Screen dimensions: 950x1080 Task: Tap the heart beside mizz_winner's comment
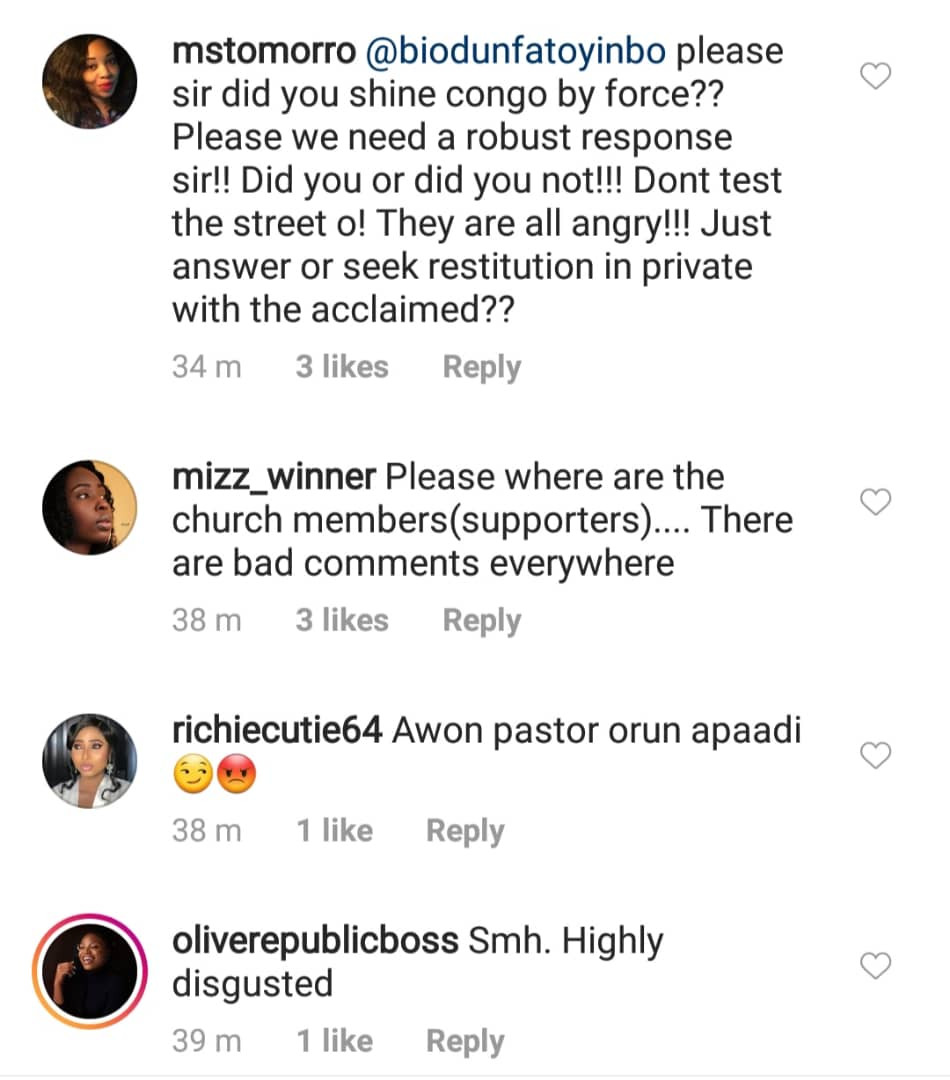876,502
